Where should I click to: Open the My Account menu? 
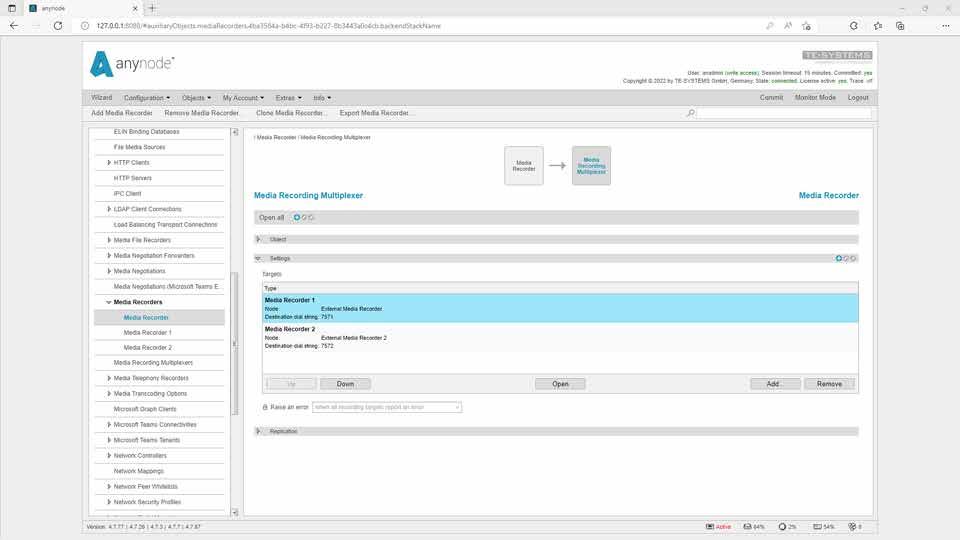pyautogui.click(x=243, y=98)
